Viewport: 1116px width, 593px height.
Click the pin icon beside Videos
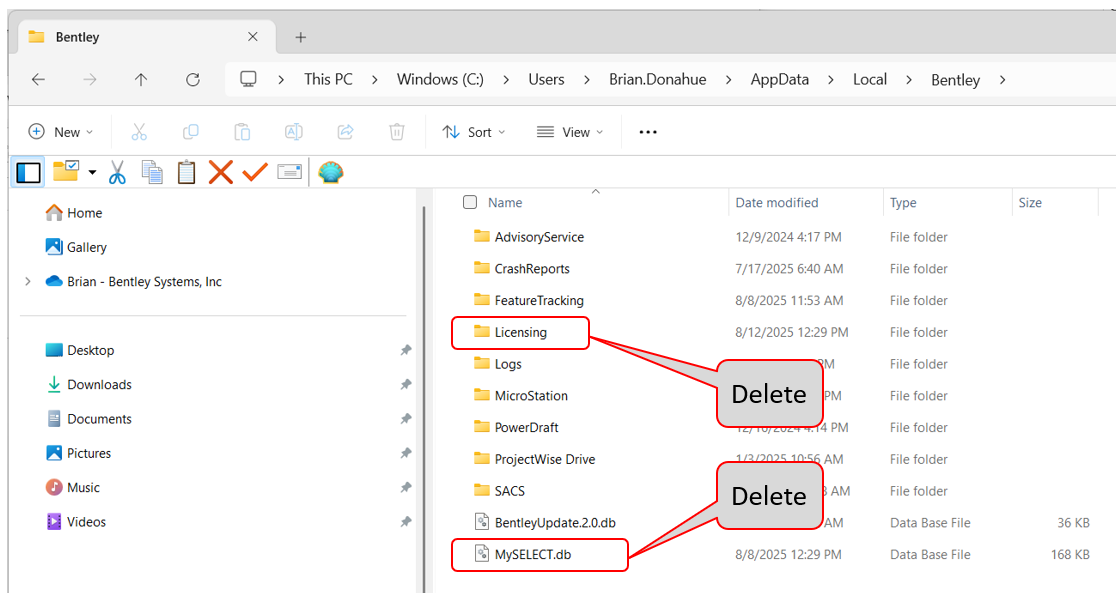click(x=406, y=522)
